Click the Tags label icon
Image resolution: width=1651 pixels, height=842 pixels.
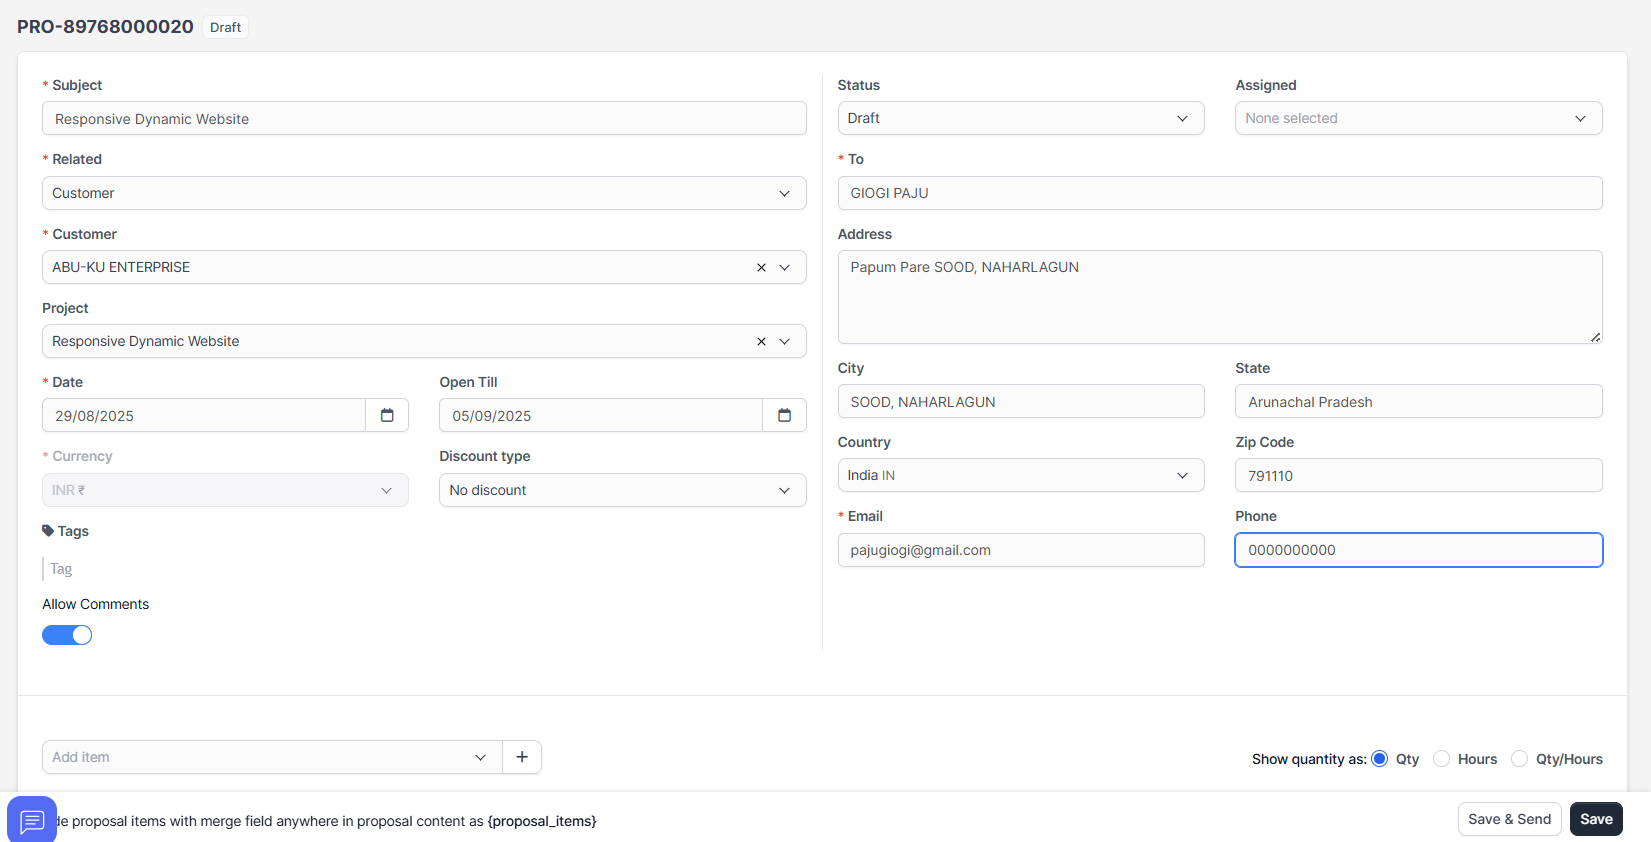point(48,531)
